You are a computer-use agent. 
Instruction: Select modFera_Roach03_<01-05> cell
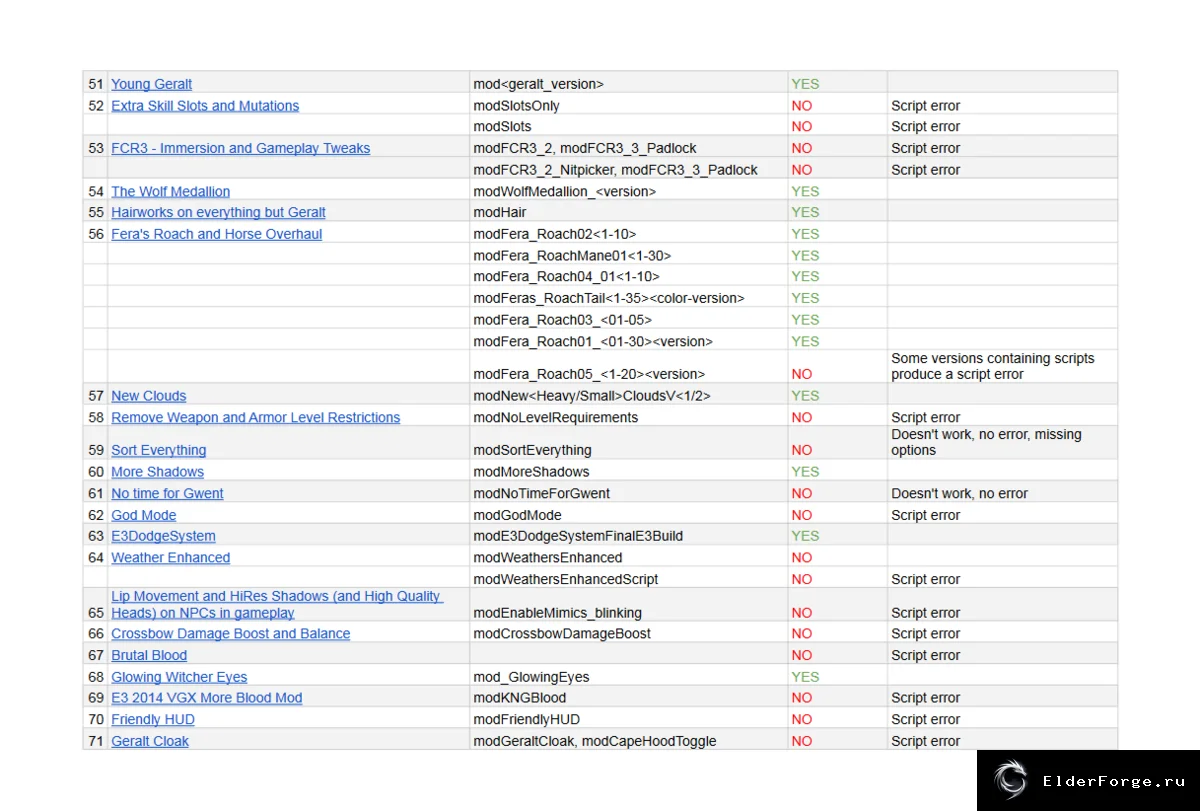628,320
